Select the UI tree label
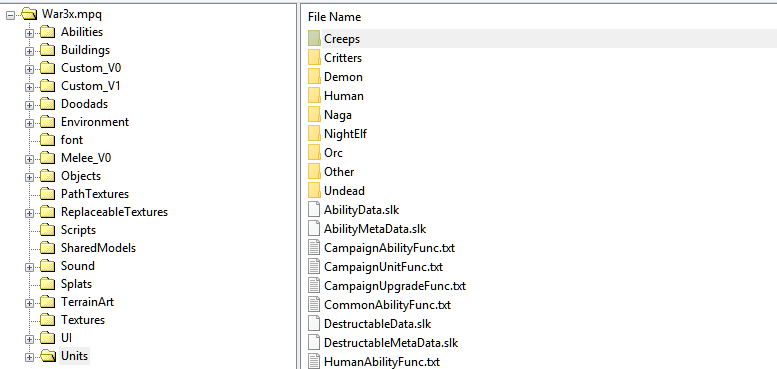This screenshot has width=777, height=369. 66,338
